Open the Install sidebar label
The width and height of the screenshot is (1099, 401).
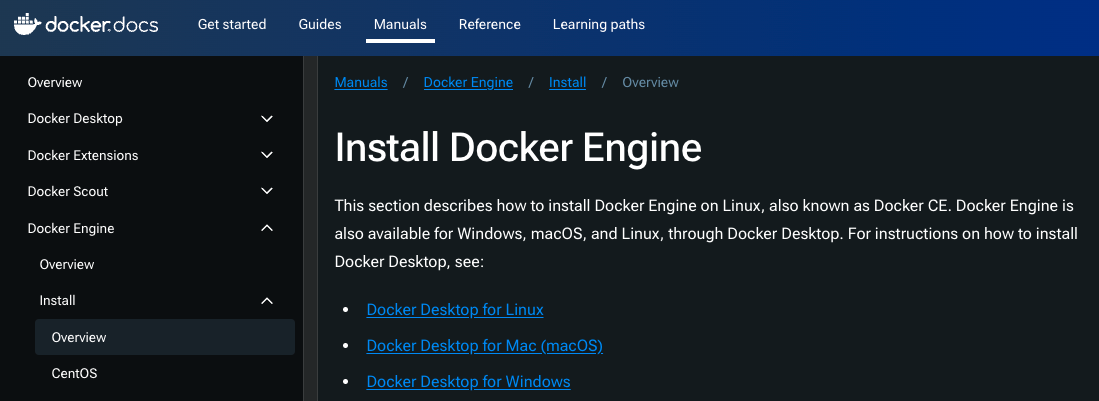coord(57,301)
